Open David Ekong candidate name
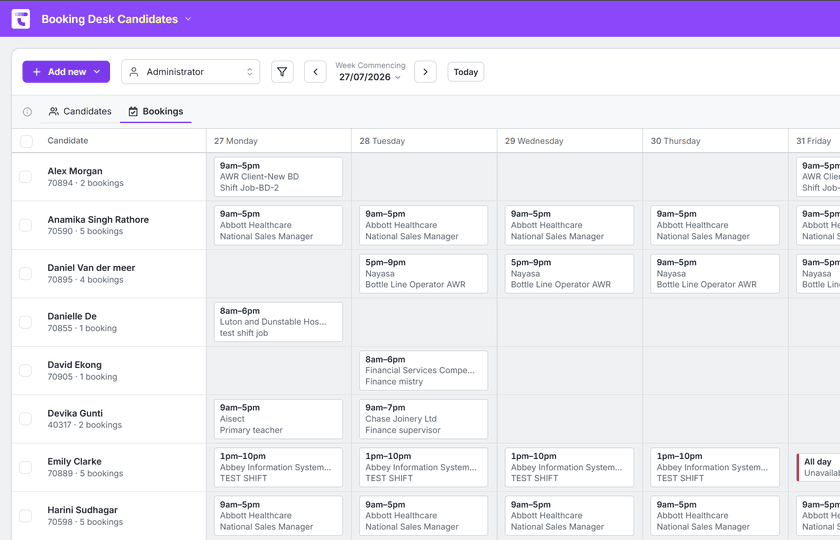The image size is (840, 540). (74, 365)
